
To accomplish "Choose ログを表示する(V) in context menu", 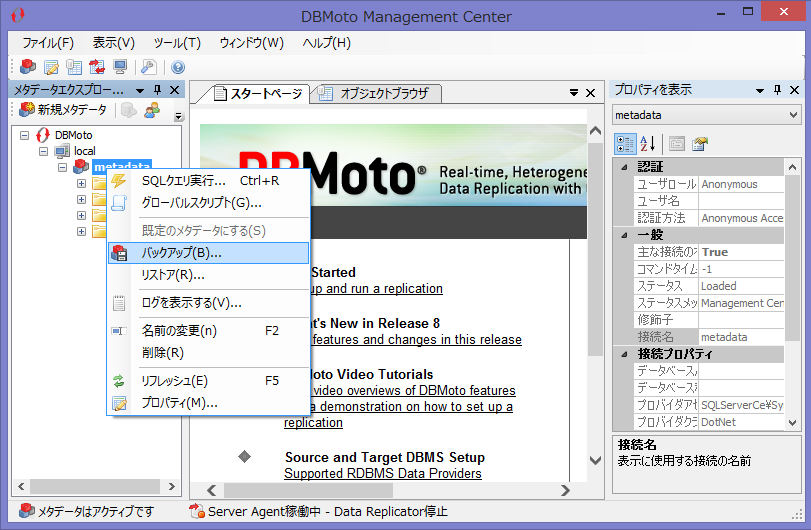I will coord(208,303).
